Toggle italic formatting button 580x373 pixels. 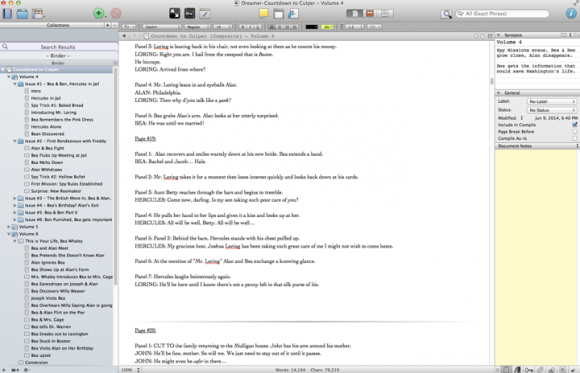pyautogui.click(x=250, y=27)
